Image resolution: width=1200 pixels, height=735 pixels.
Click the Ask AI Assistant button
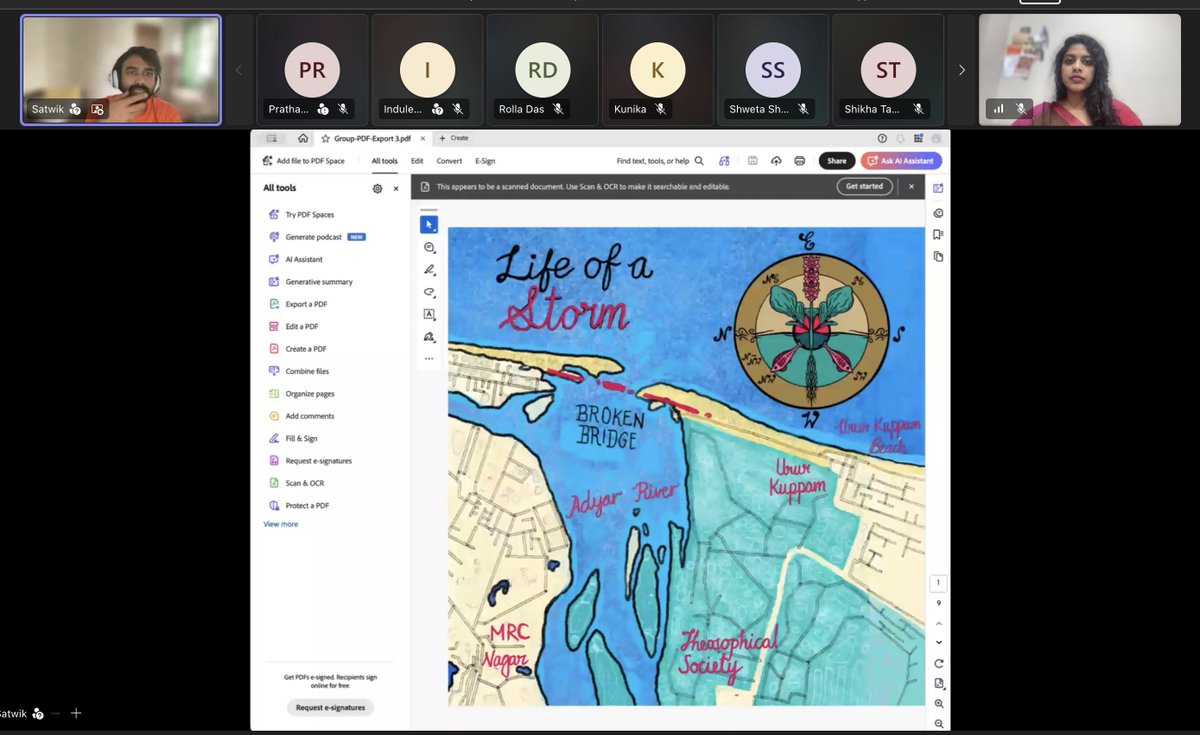(901, 160)
